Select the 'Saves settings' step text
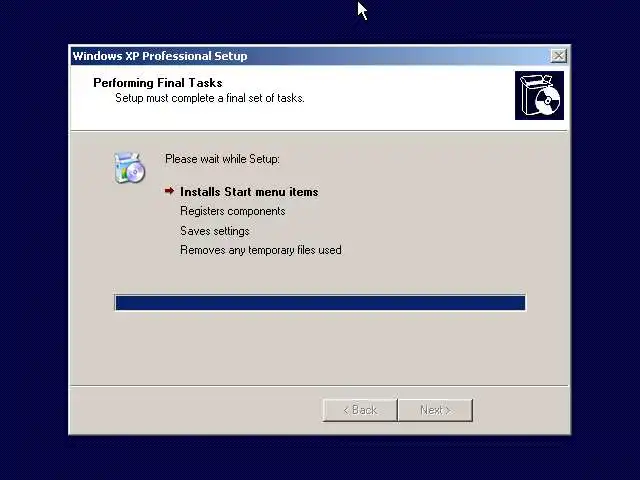Image resolution: width=640 pixels, height=480 pixels. click(215, 231)
